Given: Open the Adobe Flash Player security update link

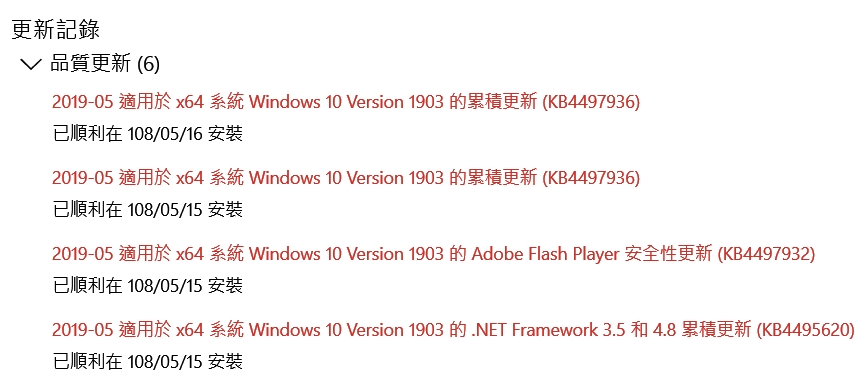Looking at the screenshot, I should [x=433, y=254].
